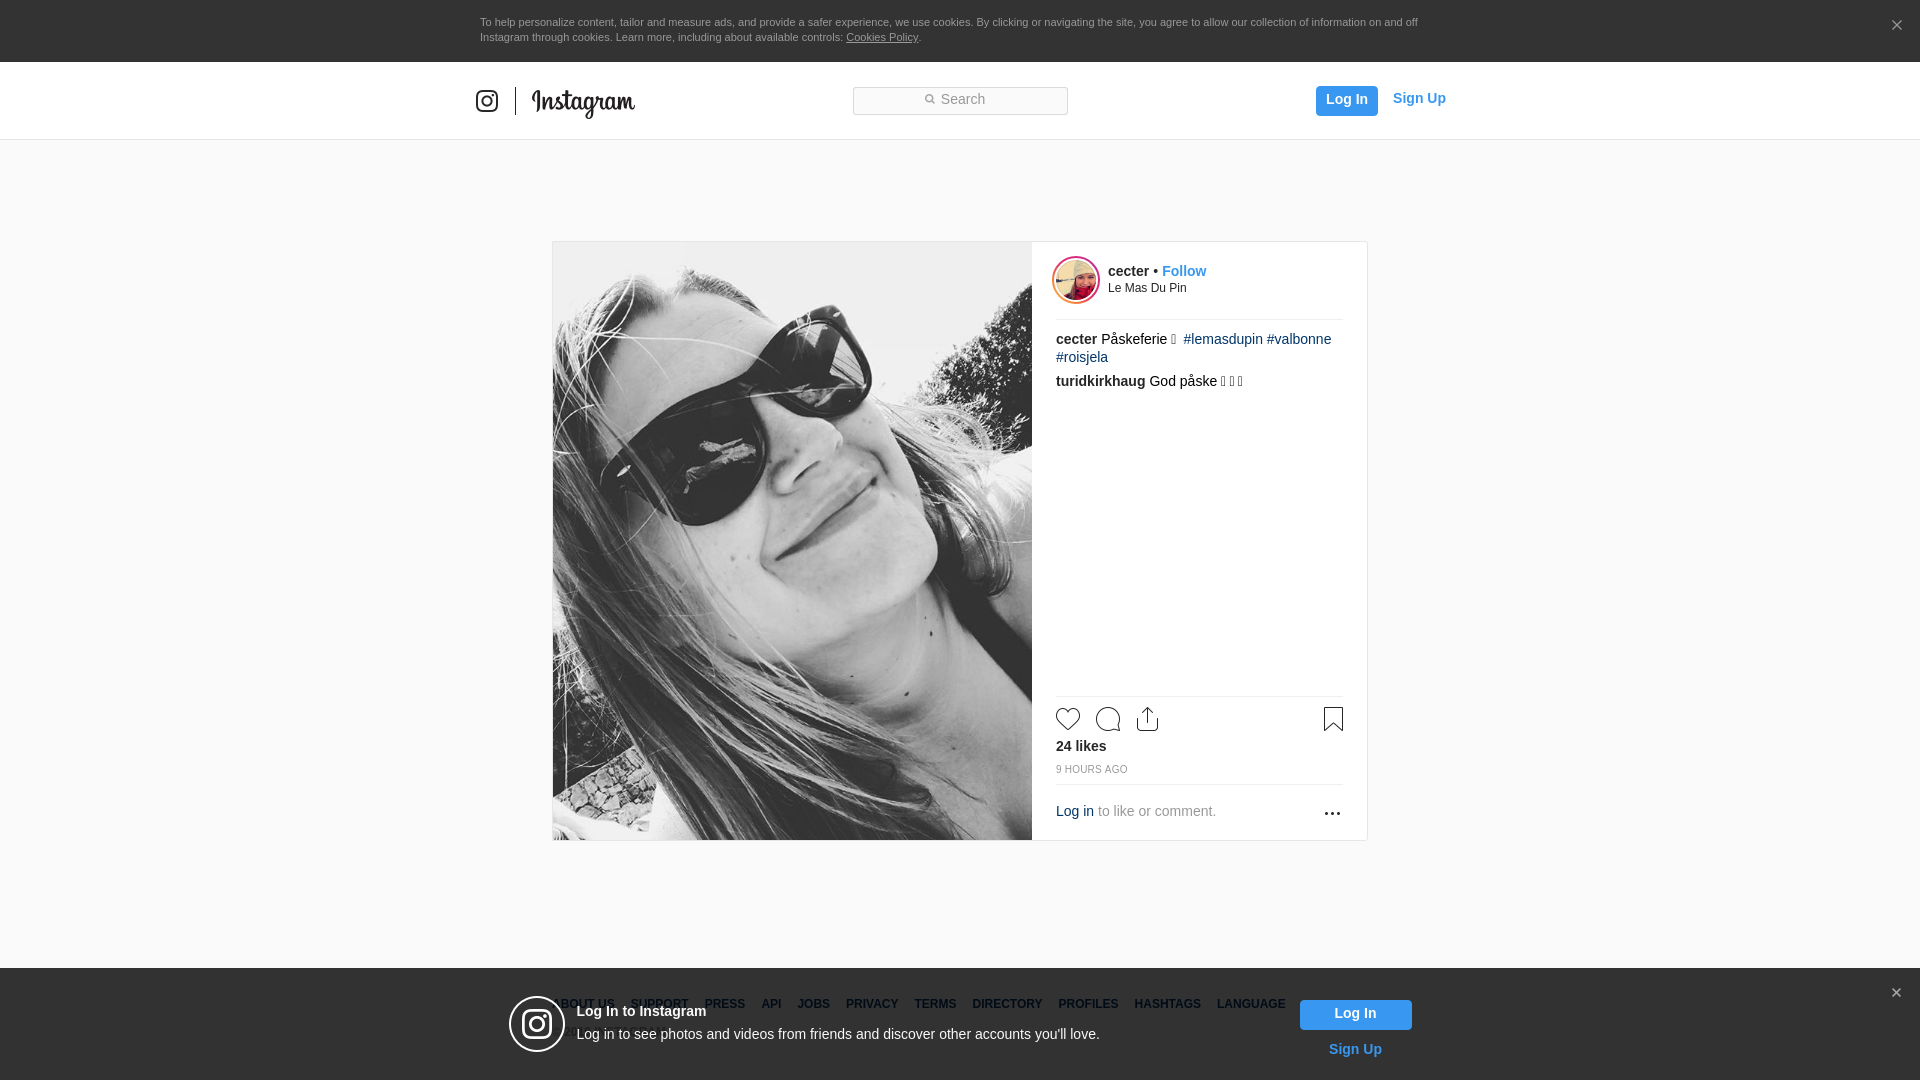
Task: Open the Instagram wordmark home link
Action: point(583,103)
